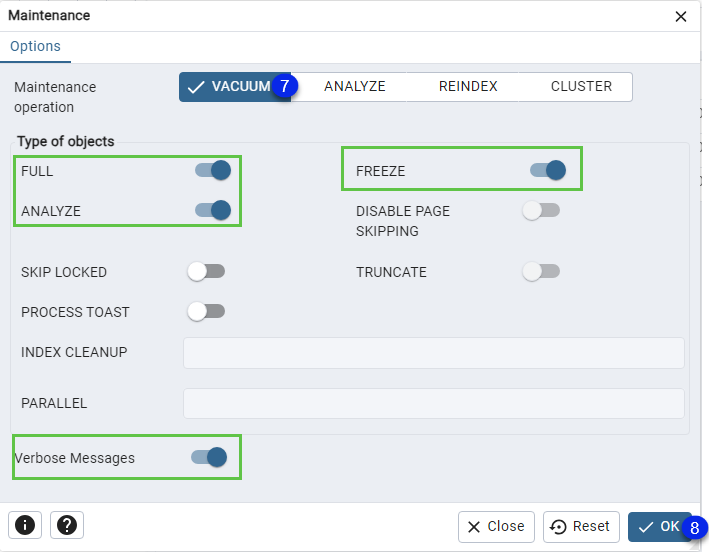
Task: Open the Options tab
Action: coord(35,47)
